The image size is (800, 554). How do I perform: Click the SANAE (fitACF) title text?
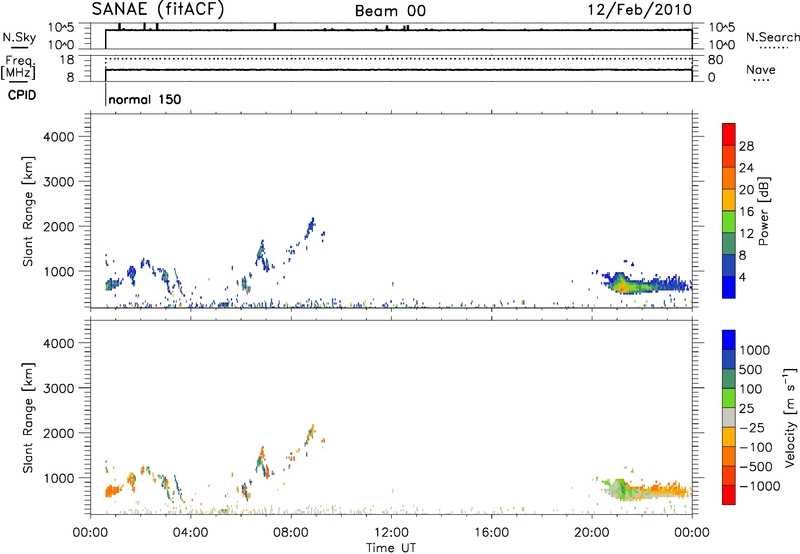[x=158, y=9]
